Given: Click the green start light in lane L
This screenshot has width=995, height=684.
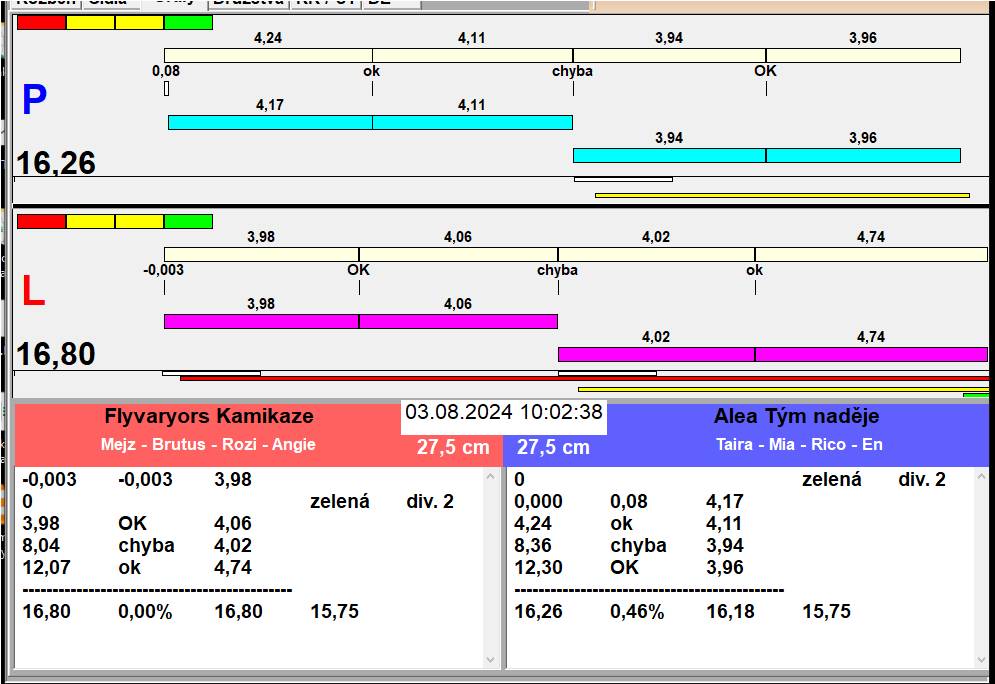Looking at the screenshot, I should click(188, 221).
